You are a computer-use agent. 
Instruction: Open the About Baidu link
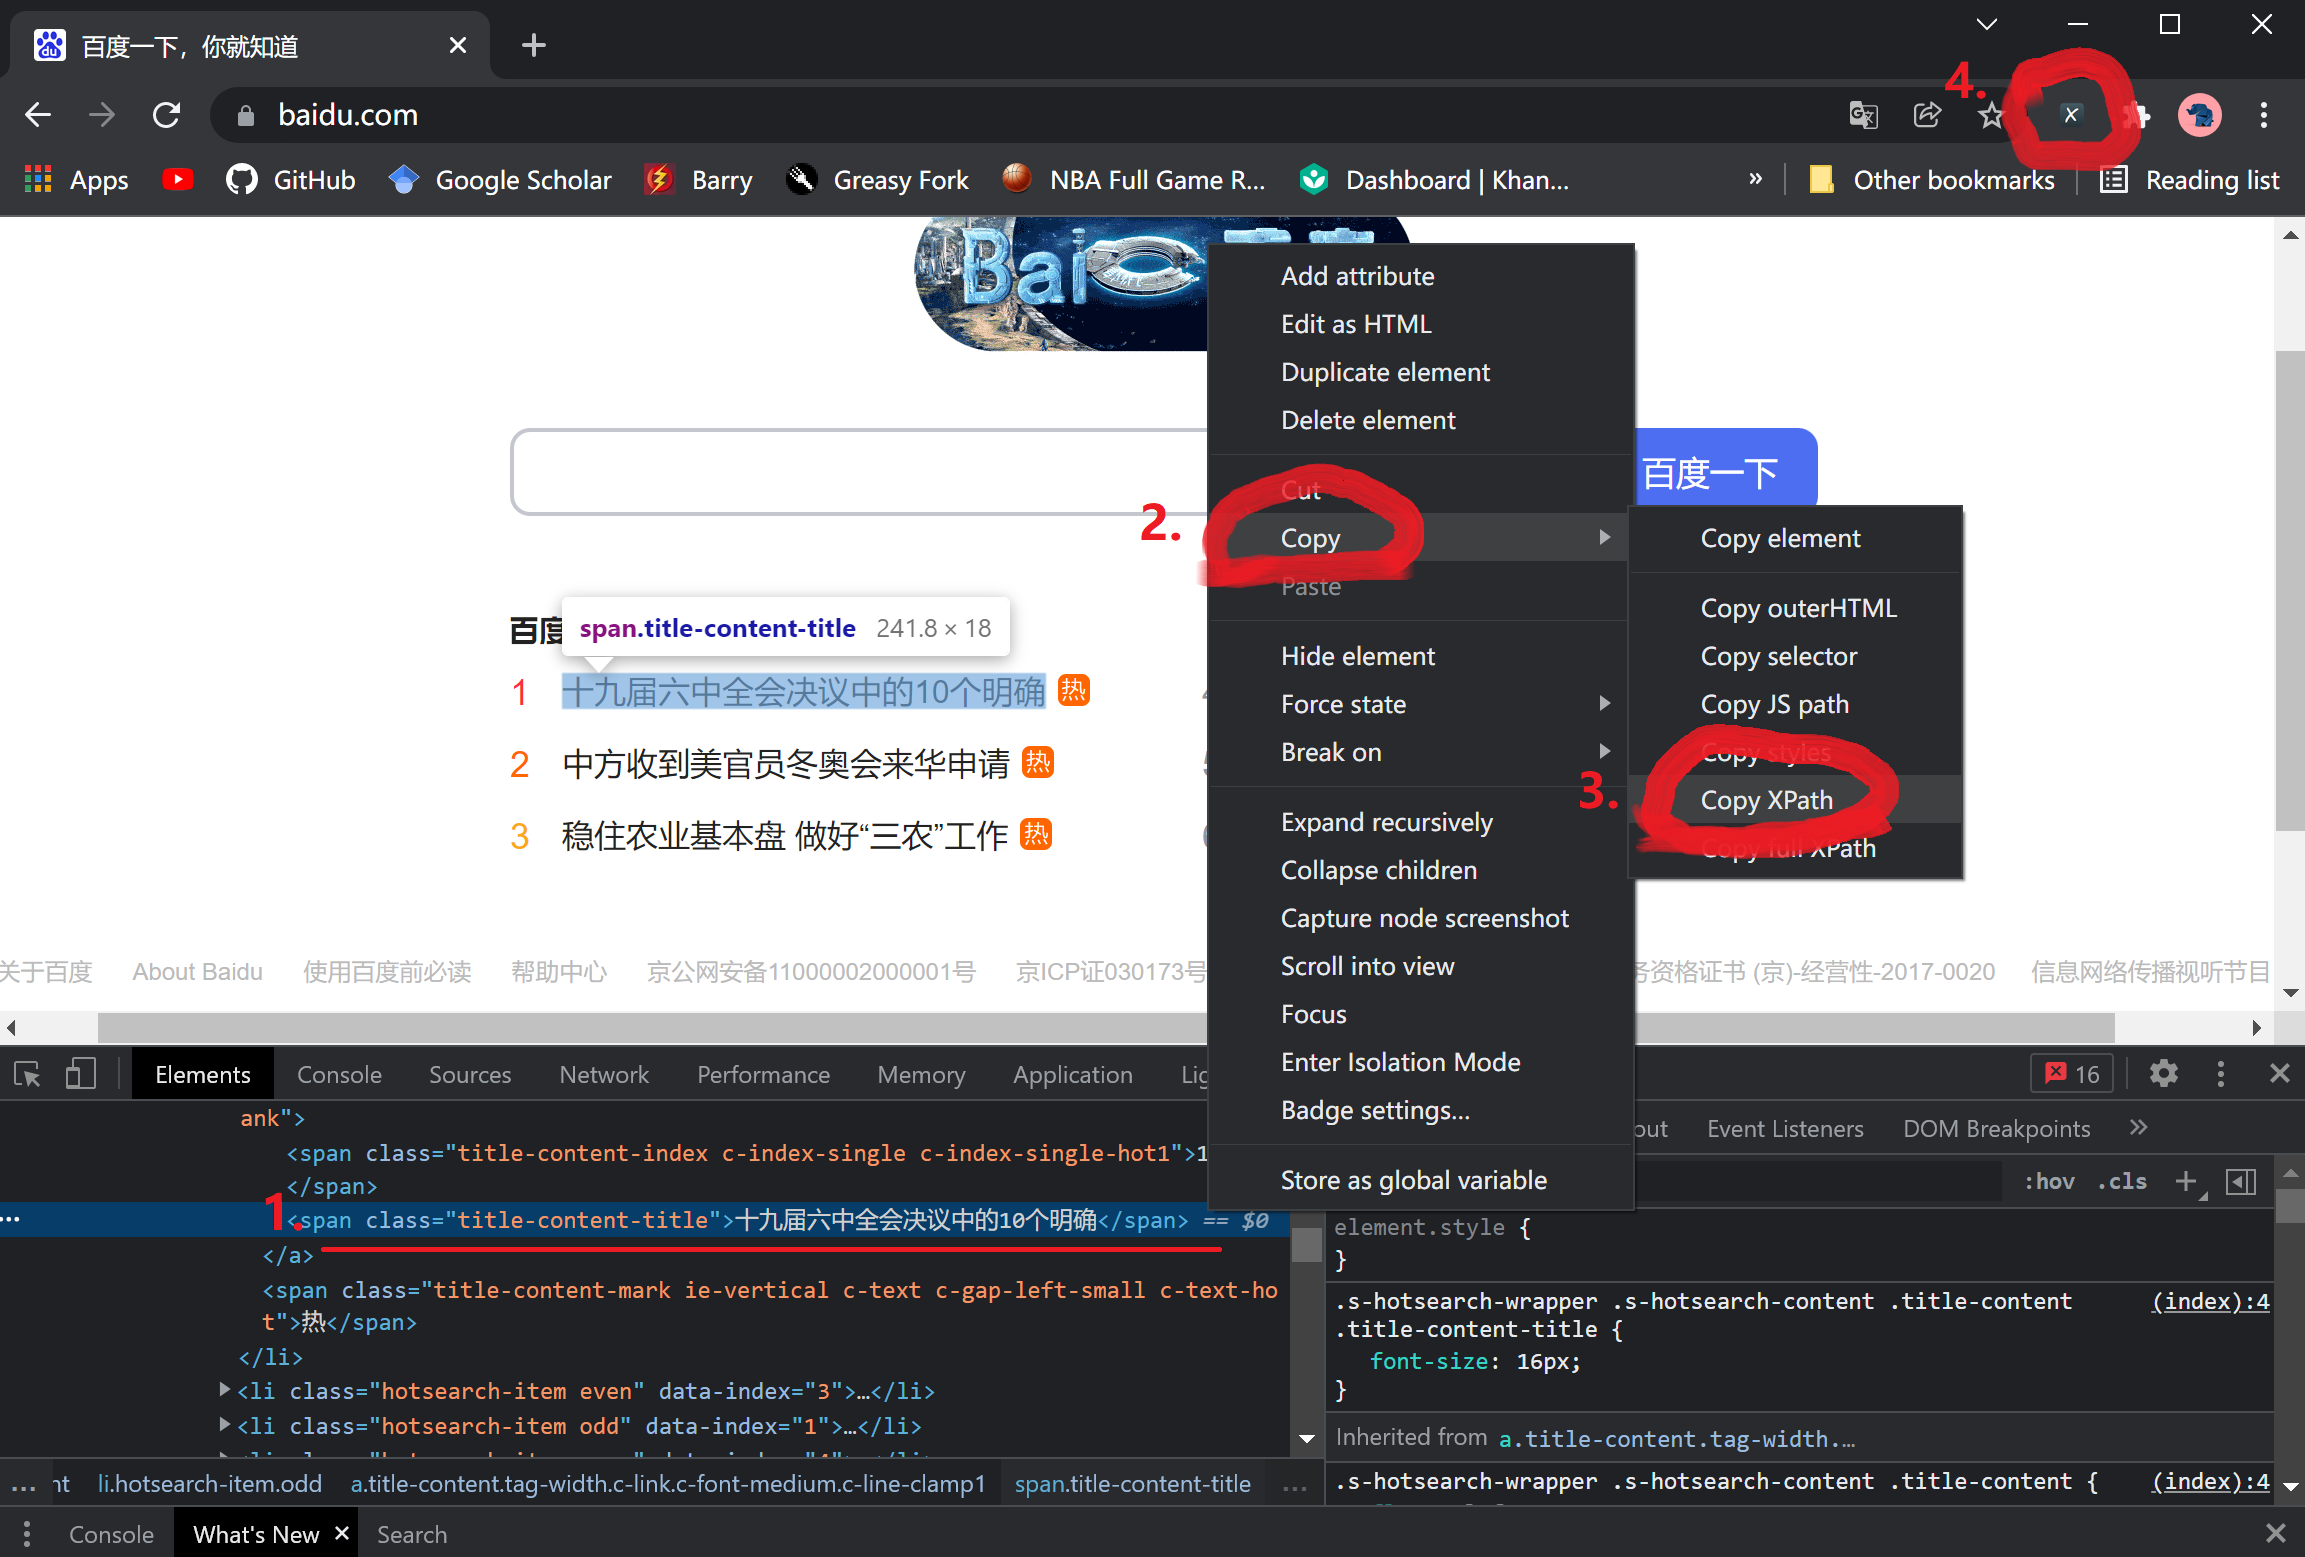click(197, 971)
